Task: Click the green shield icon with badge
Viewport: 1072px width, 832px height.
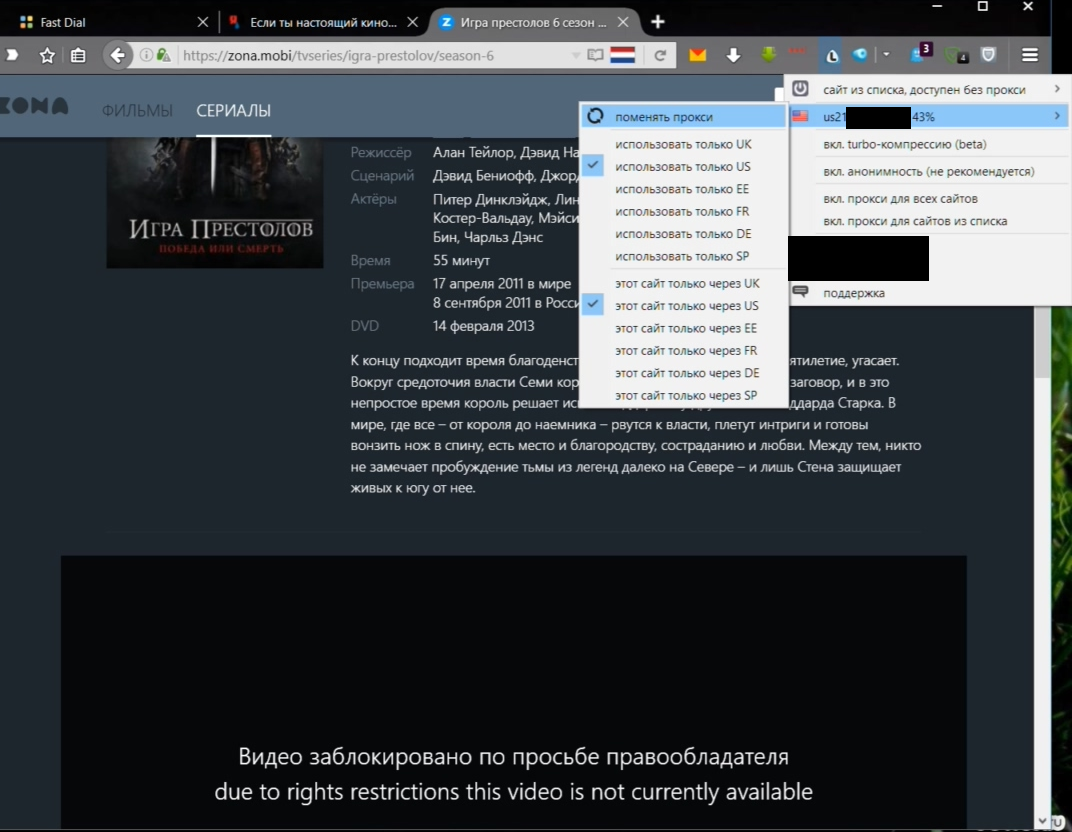Action: [956, 55]
